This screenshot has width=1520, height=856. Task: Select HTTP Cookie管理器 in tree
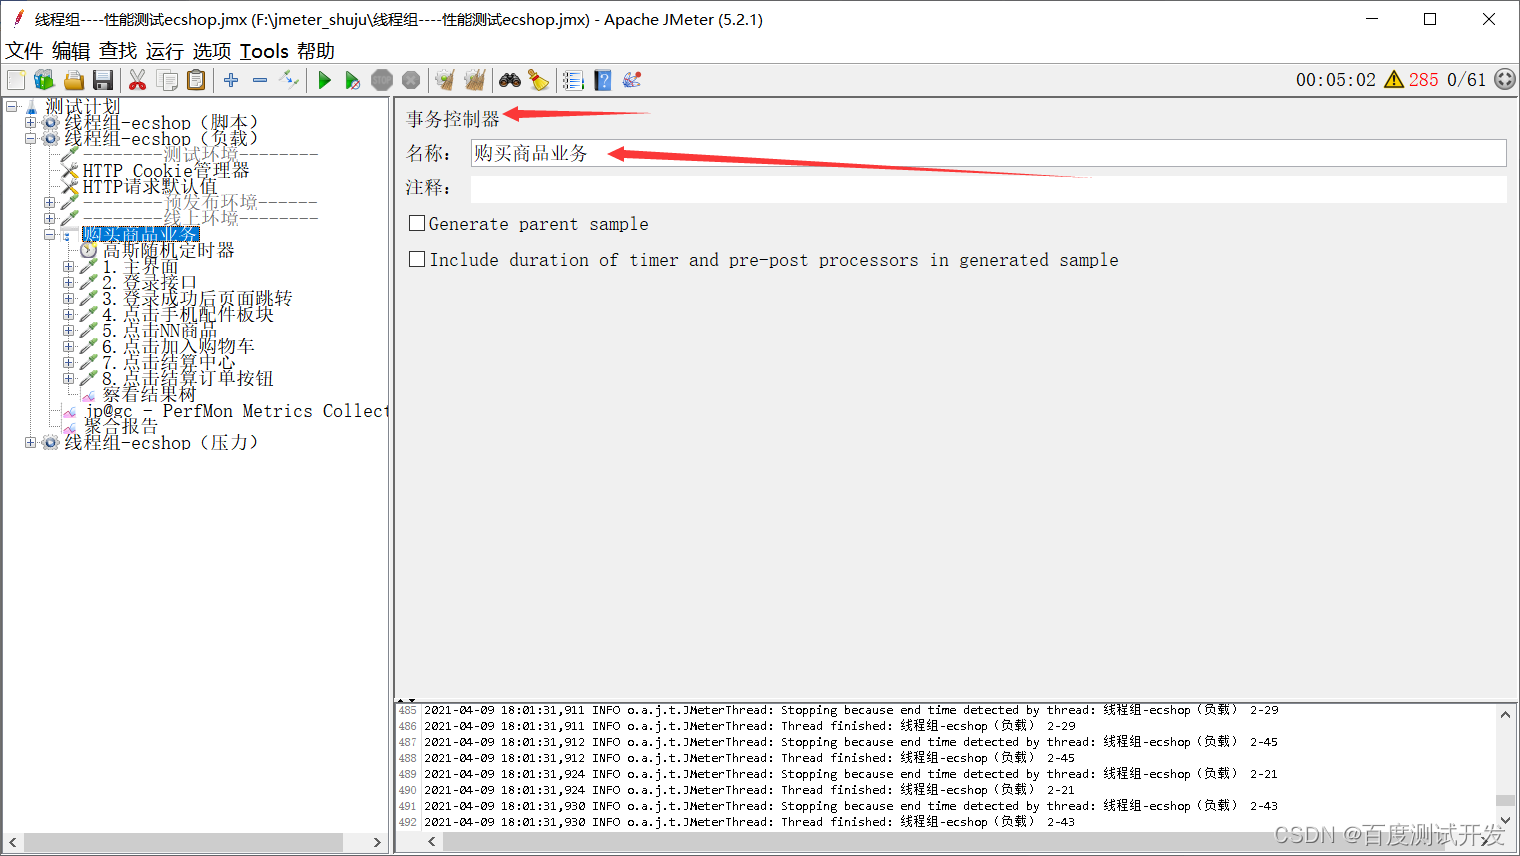pyautogui.click(x=166, y=171)
